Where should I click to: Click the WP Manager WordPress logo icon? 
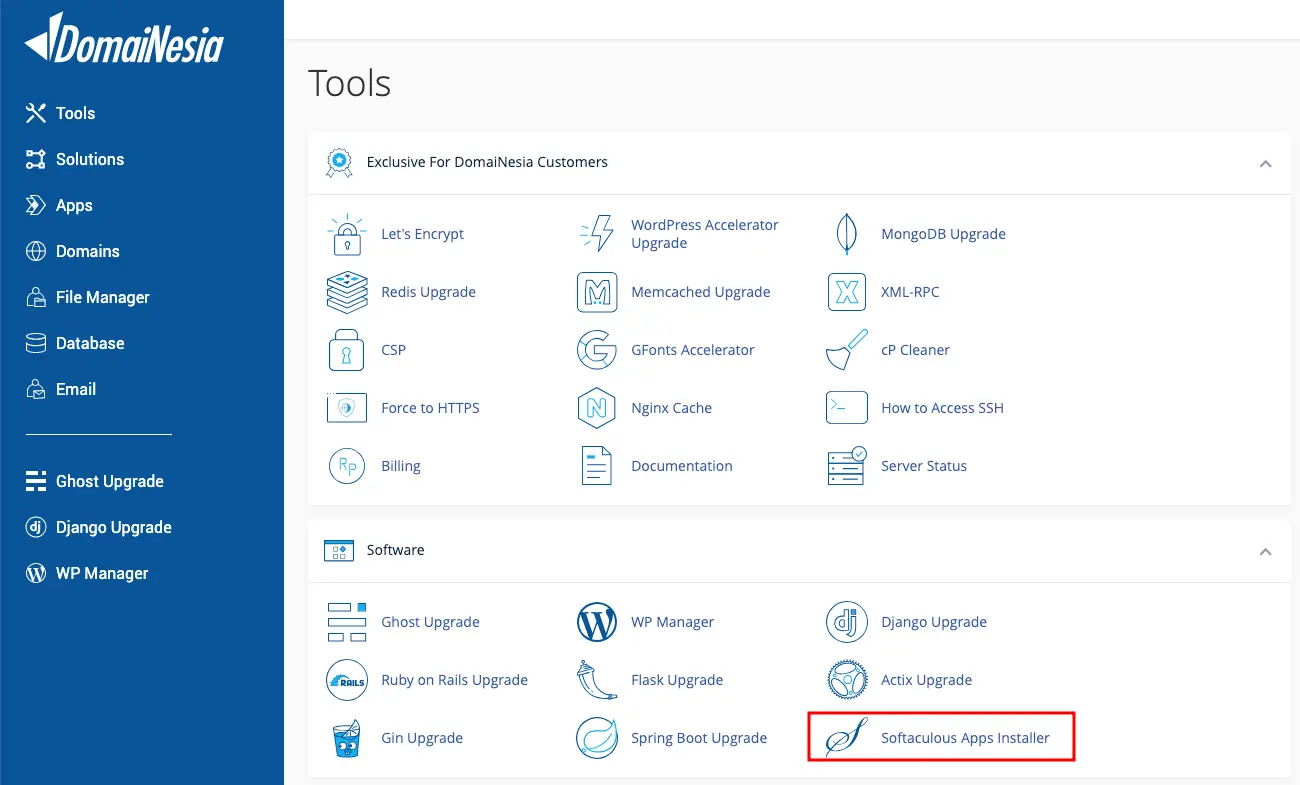pos(597,622)
